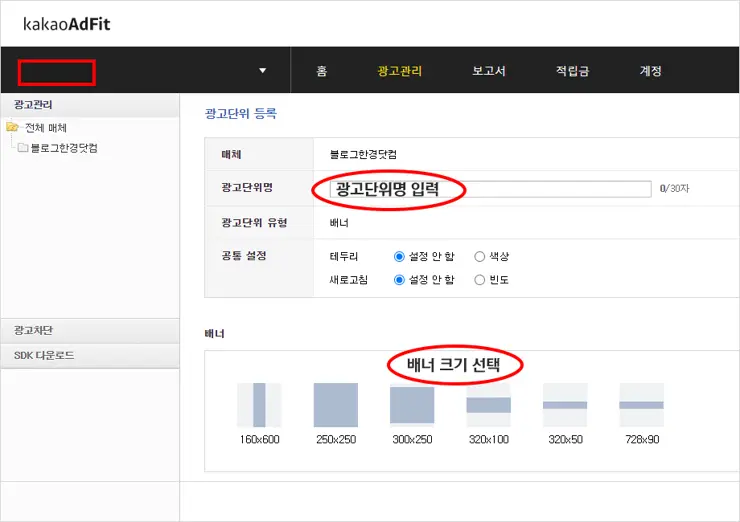
Task: Open the account selector dropdown arrow
Action: (262, 71)
